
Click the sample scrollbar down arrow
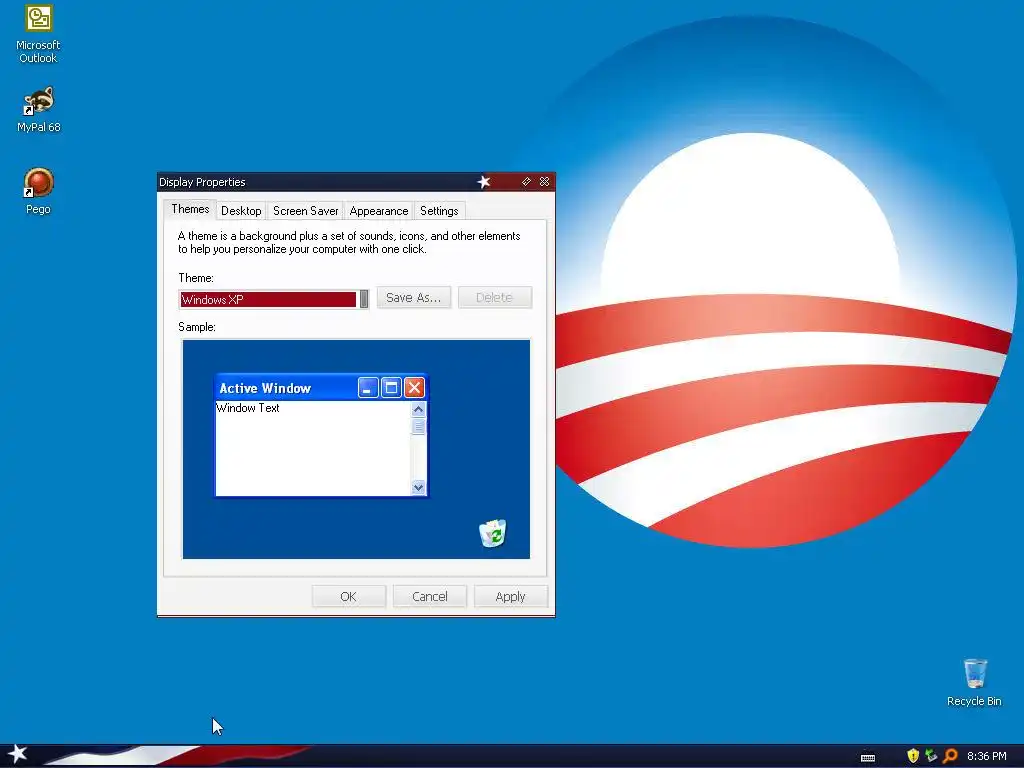[419, 487]
